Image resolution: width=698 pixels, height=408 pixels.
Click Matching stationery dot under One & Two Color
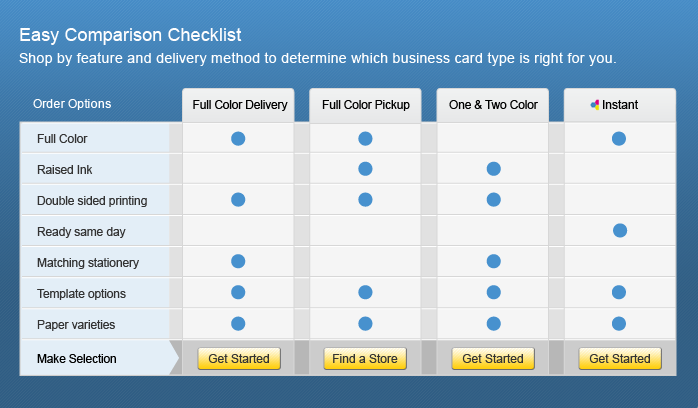click(494, 261)
